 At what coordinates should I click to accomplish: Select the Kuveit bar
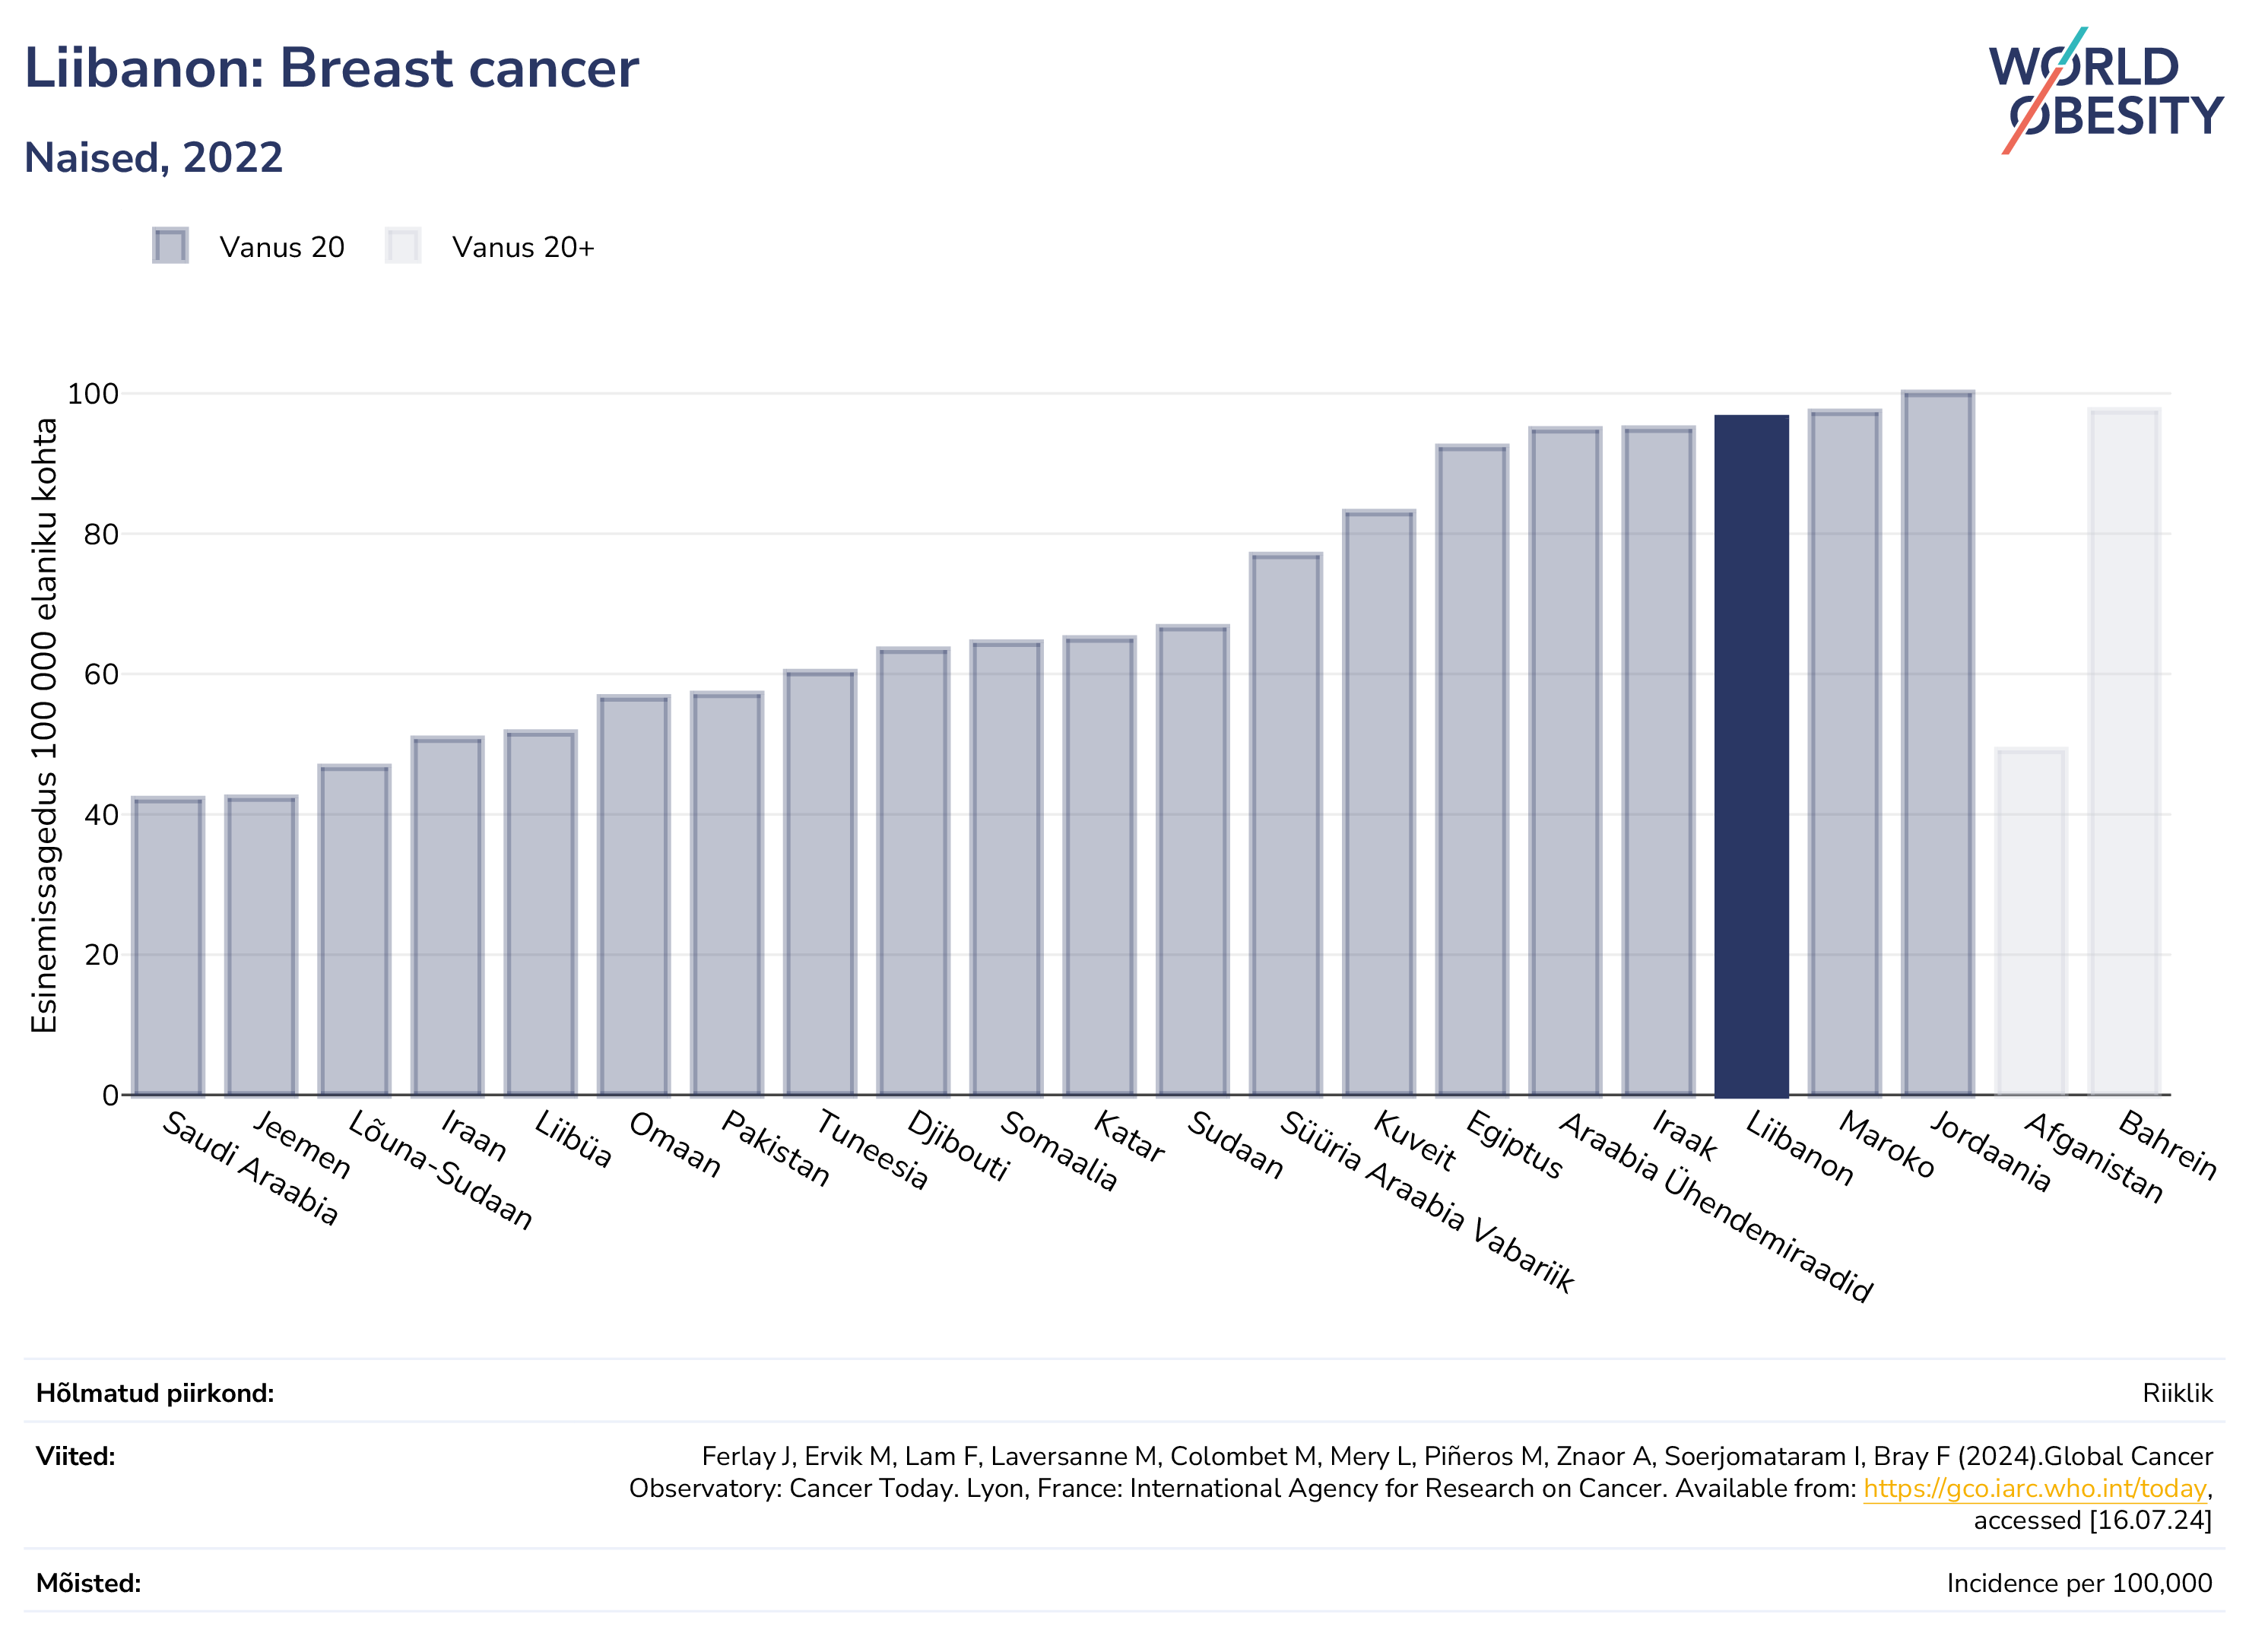[1379, 803]
